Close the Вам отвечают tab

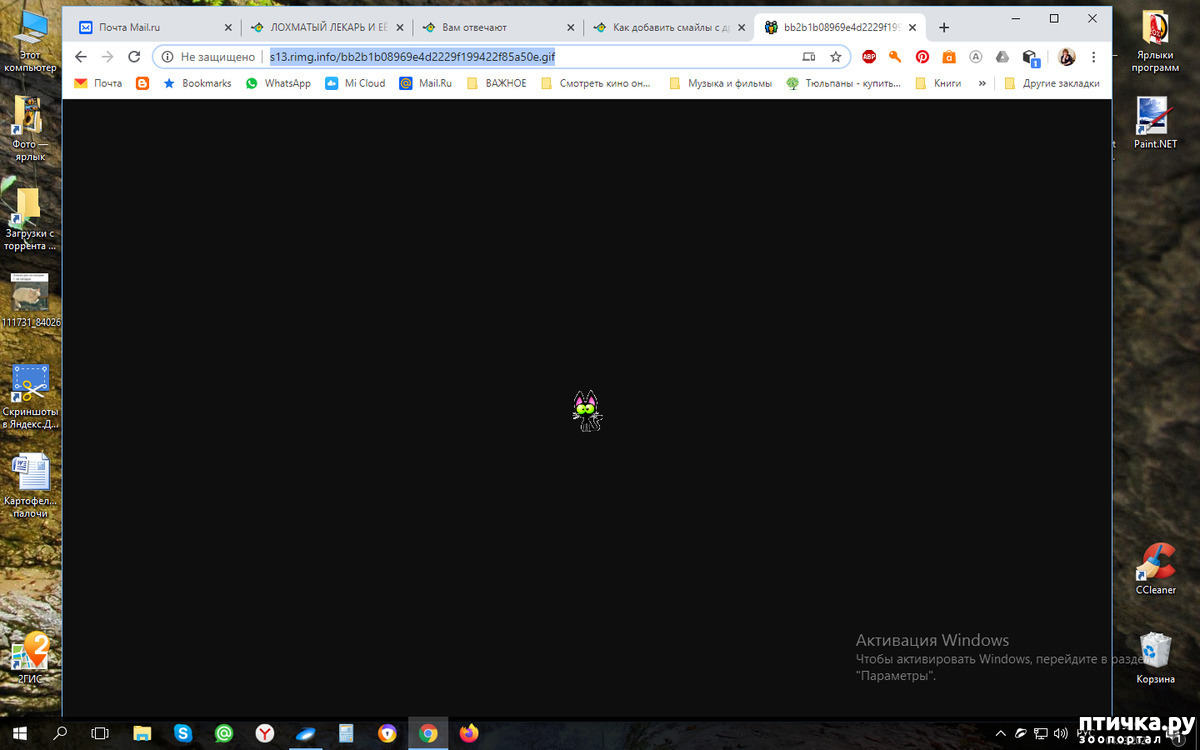coord(571,27)
